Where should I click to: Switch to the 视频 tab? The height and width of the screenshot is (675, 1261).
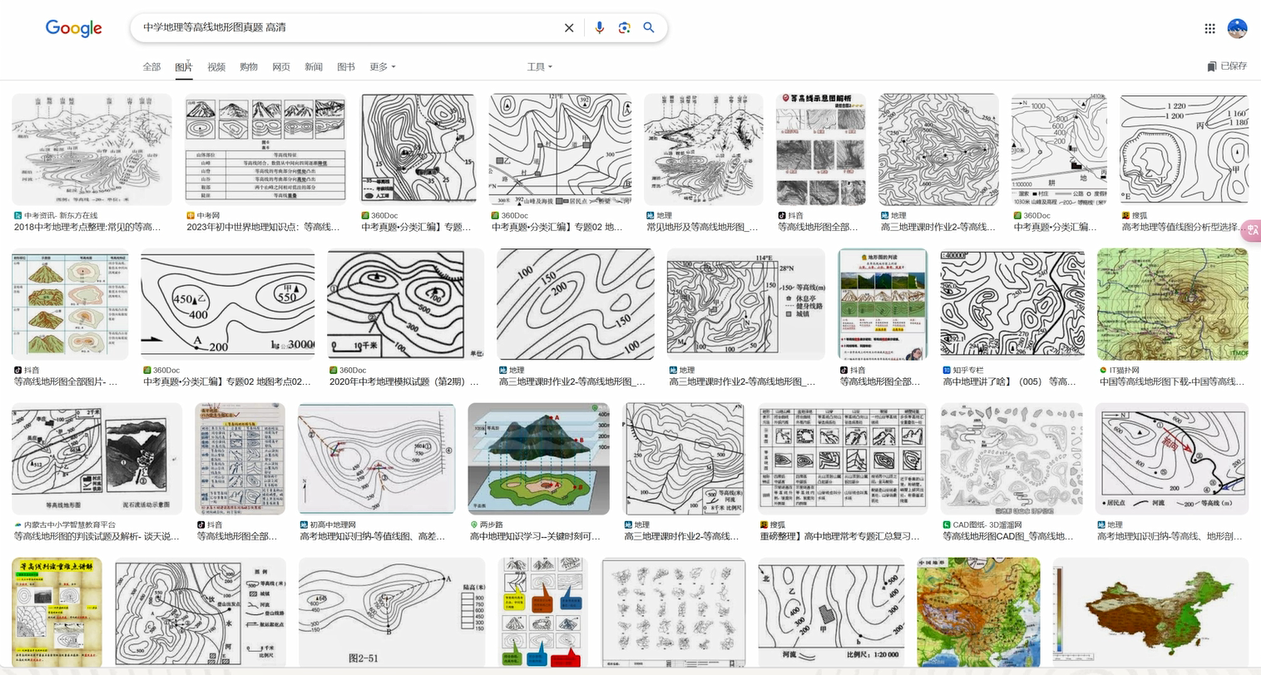(213, 65)
